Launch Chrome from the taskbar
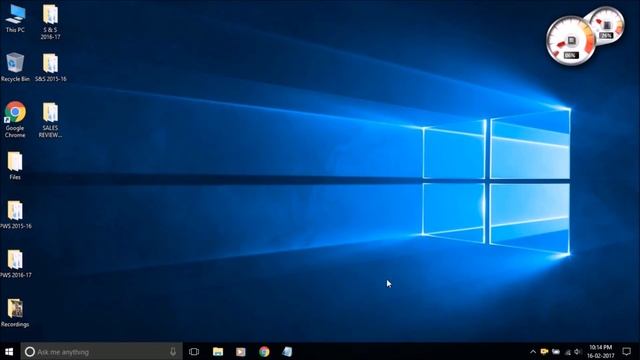Screen dimensions: 640x360 [264, 352]
